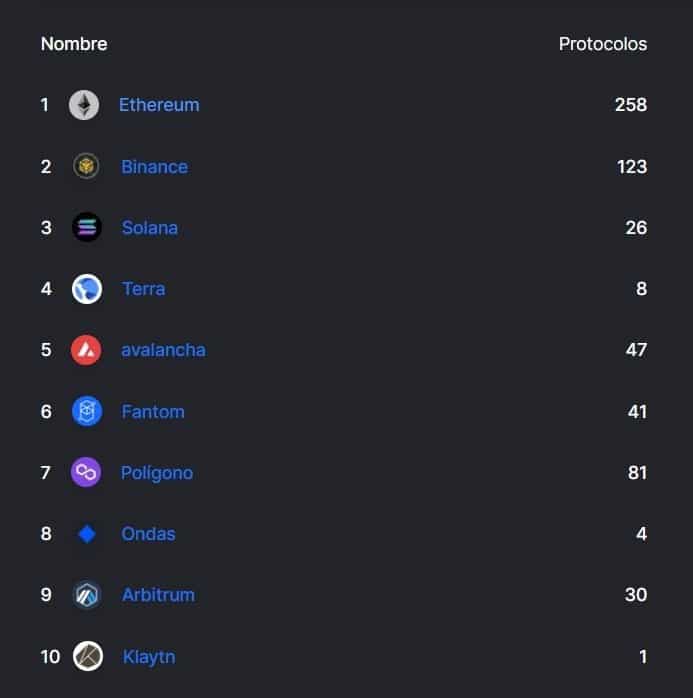The height and width of the screenshot is (698, 693).
Task: Click the Terra globe icon
Action: pos(87,289)
